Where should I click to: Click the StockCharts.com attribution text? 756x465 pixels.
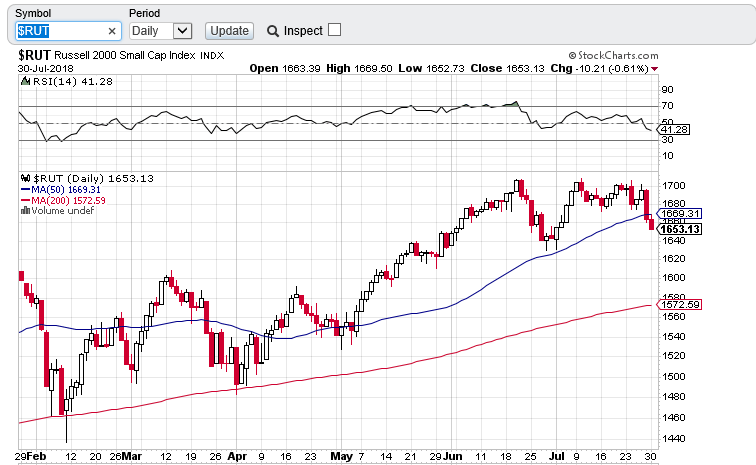coord(613,55)
